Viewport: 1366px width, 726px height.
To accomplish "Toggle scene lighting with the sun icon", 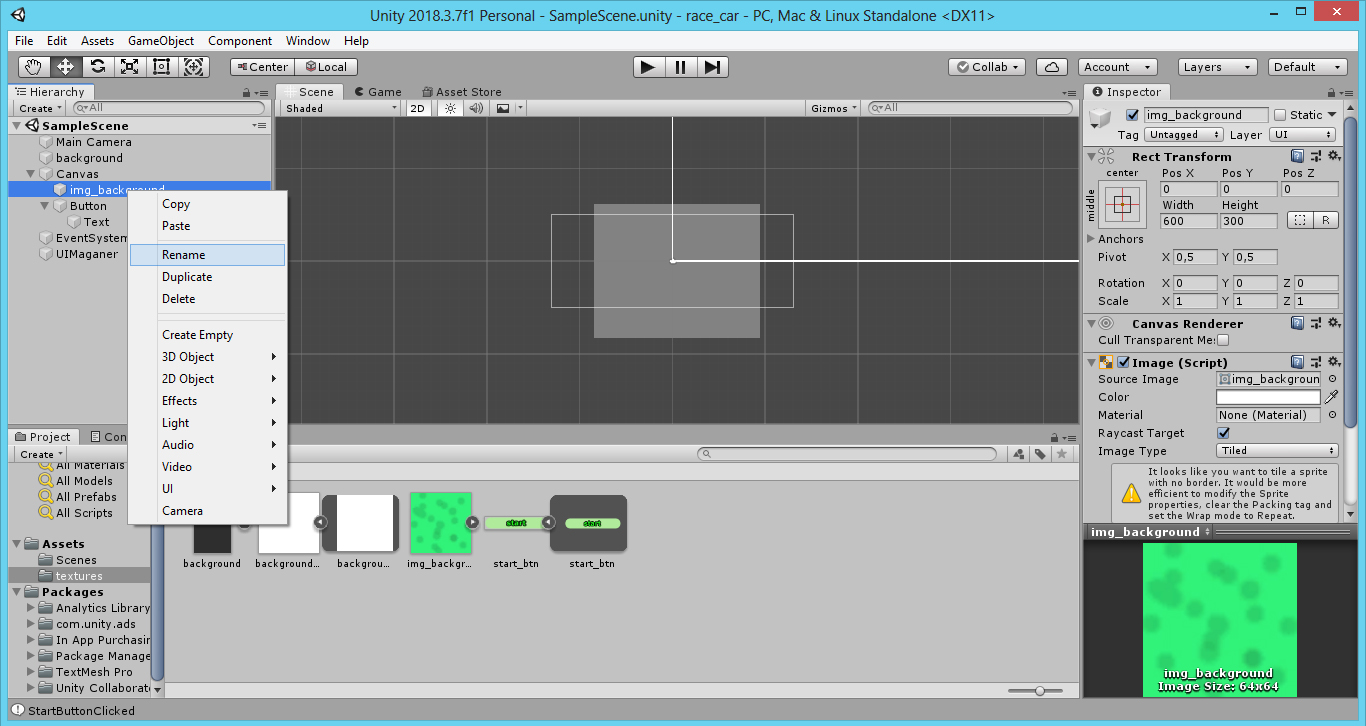I will 450,108.
